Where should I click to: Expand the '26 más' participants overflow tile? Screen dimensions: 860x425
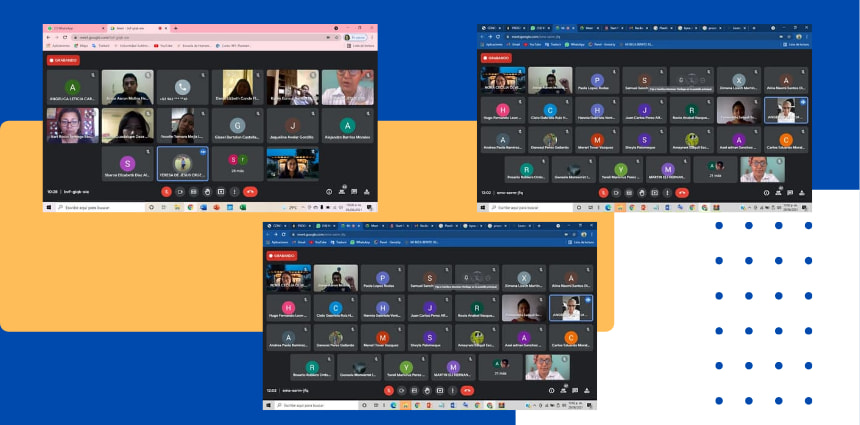[238, 163]
